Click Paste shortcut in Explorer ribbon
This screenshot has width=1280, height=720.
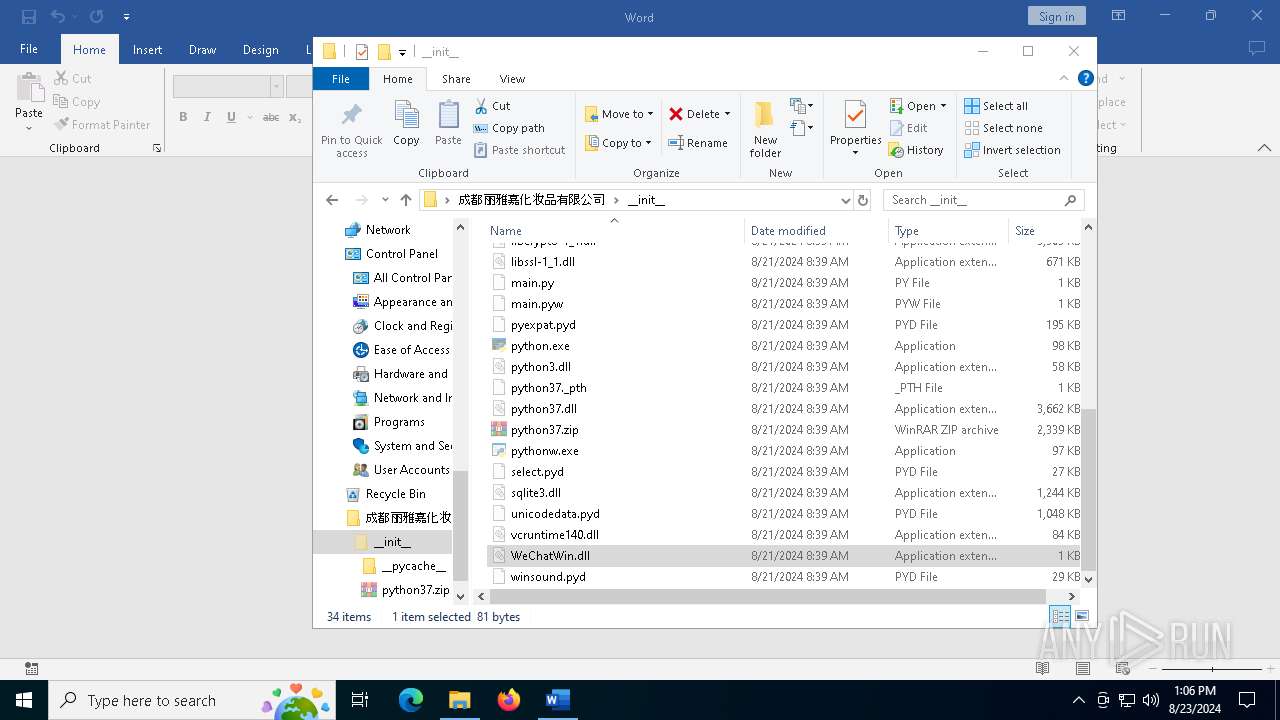click(520, 150)
